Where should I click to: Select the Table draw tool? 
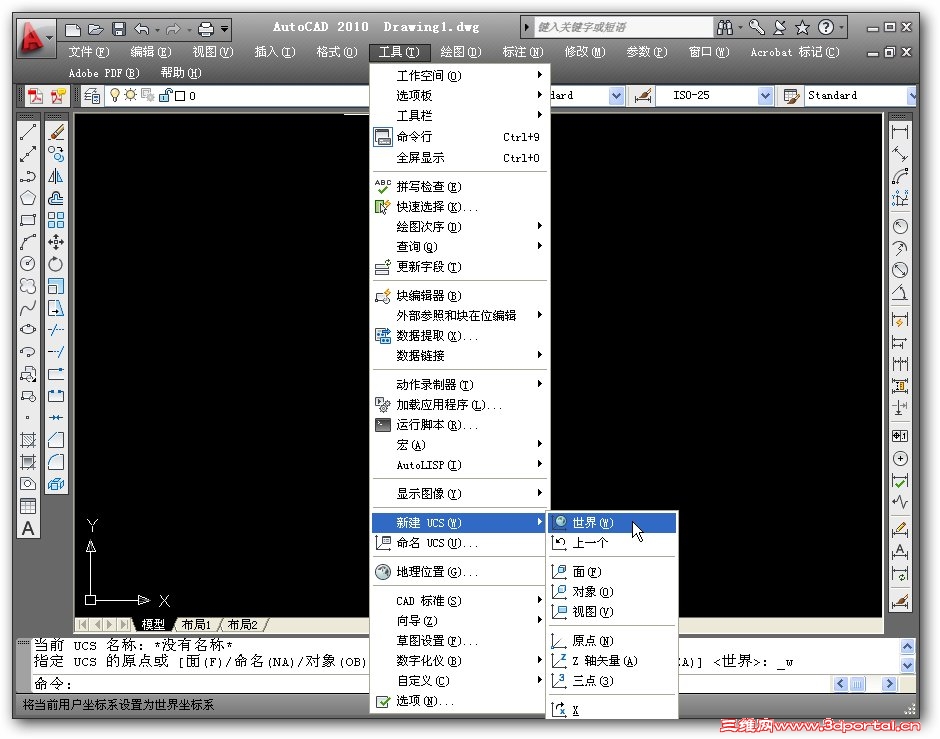click(x=28, y=506)
